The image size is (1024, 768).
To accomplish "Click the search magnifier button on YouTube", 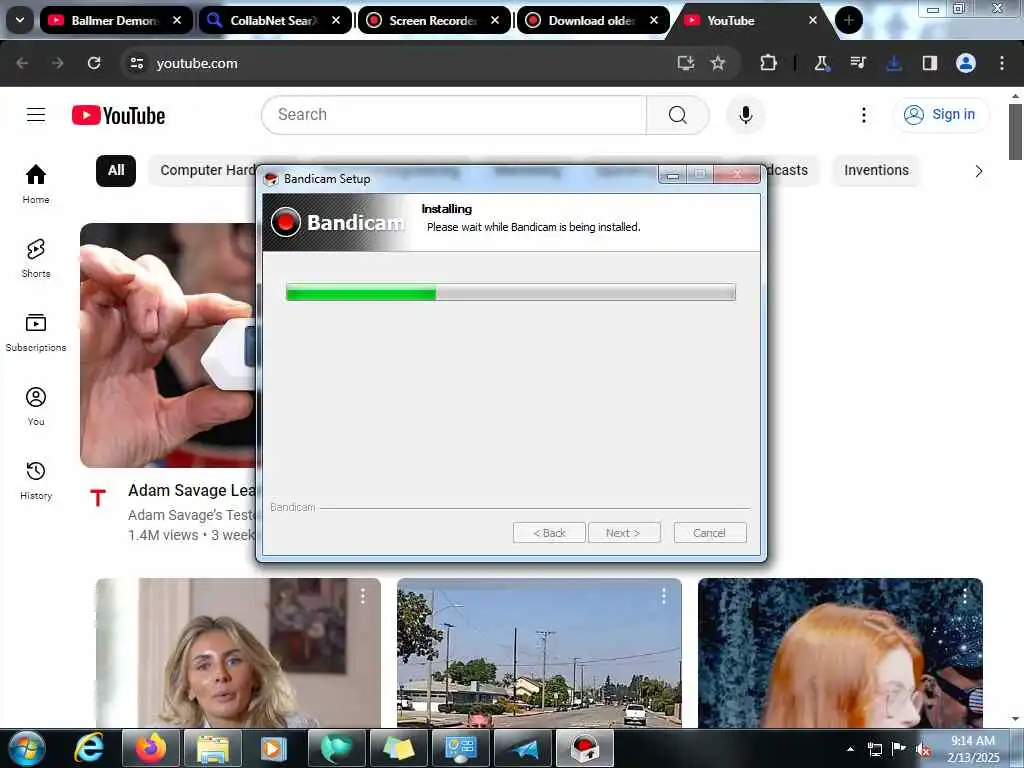I will tap(677, 115).
